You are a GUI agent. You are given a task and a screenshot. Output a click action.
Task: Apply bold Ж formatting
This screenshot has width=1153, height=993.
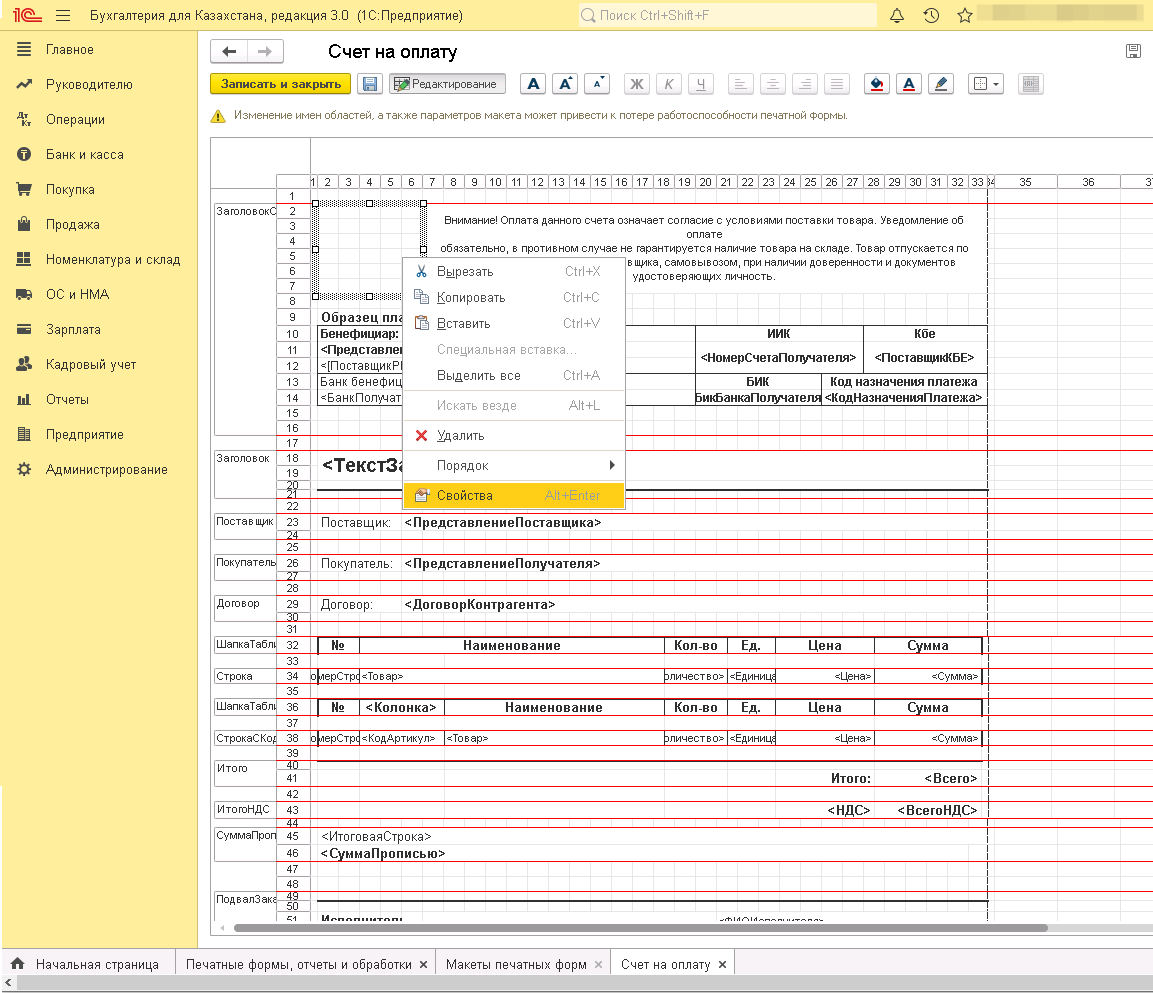pyautogui.click(x=637, y=84)
